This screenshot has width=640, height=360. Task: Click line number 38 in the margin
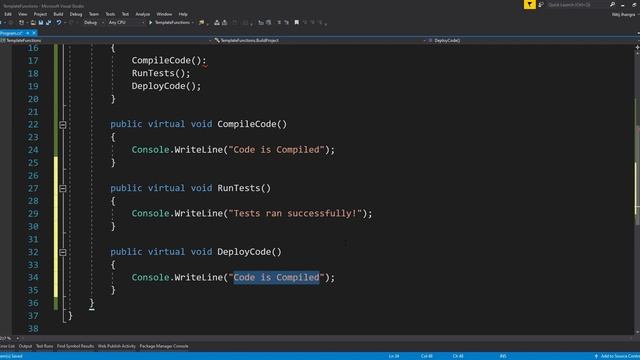pyautogui.click(x=33, y=329)
